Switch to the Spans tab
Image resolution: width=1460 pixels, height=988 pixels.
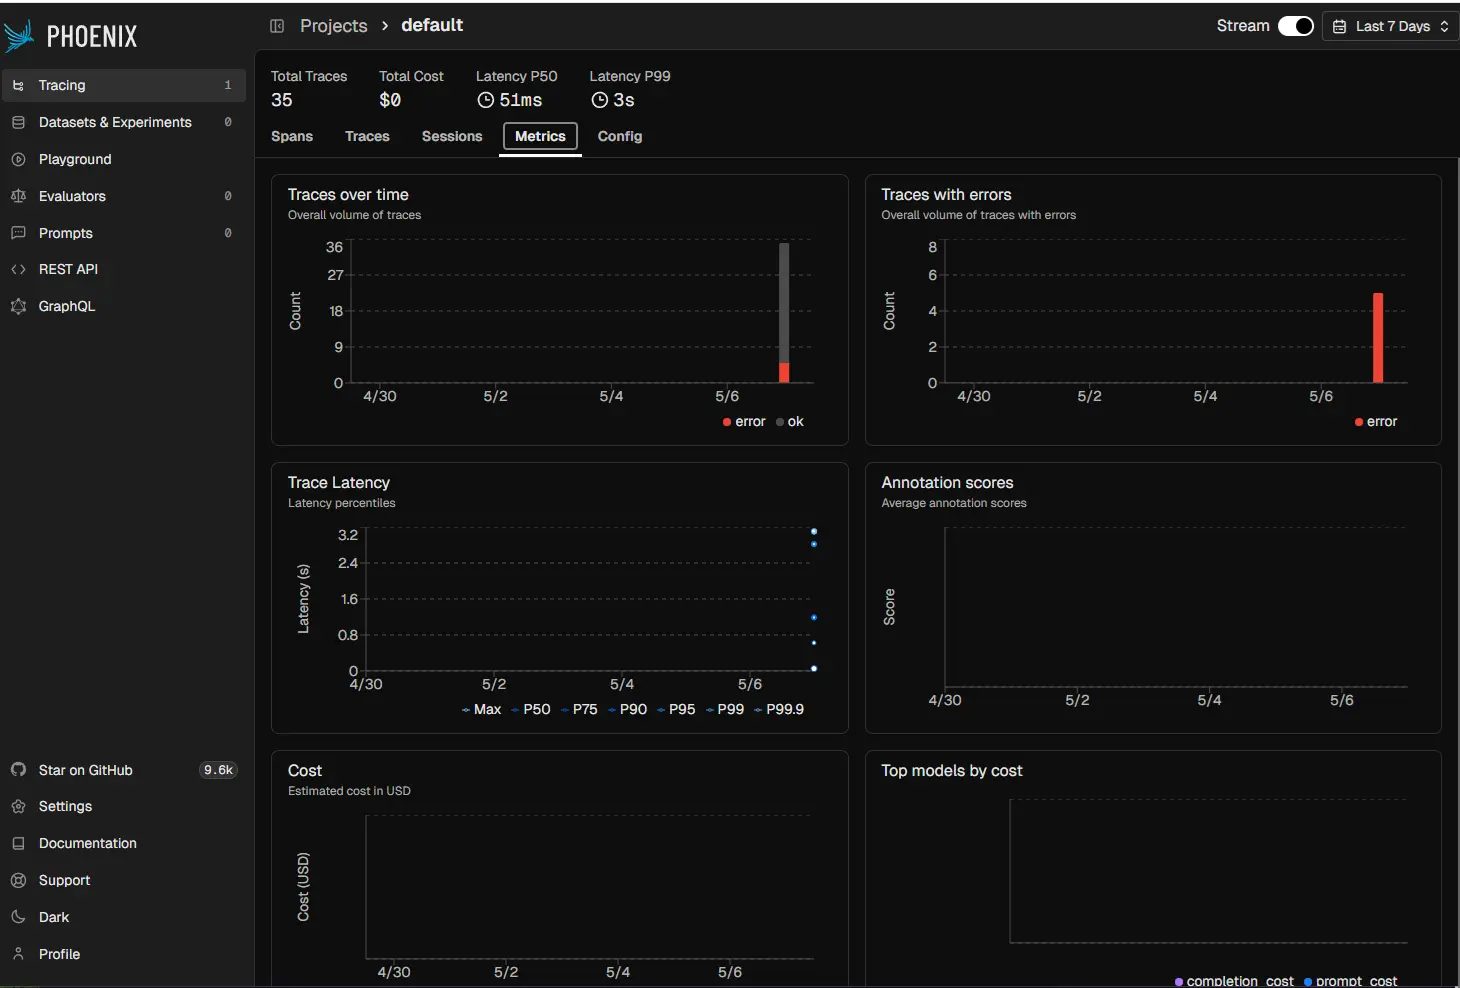292,137
